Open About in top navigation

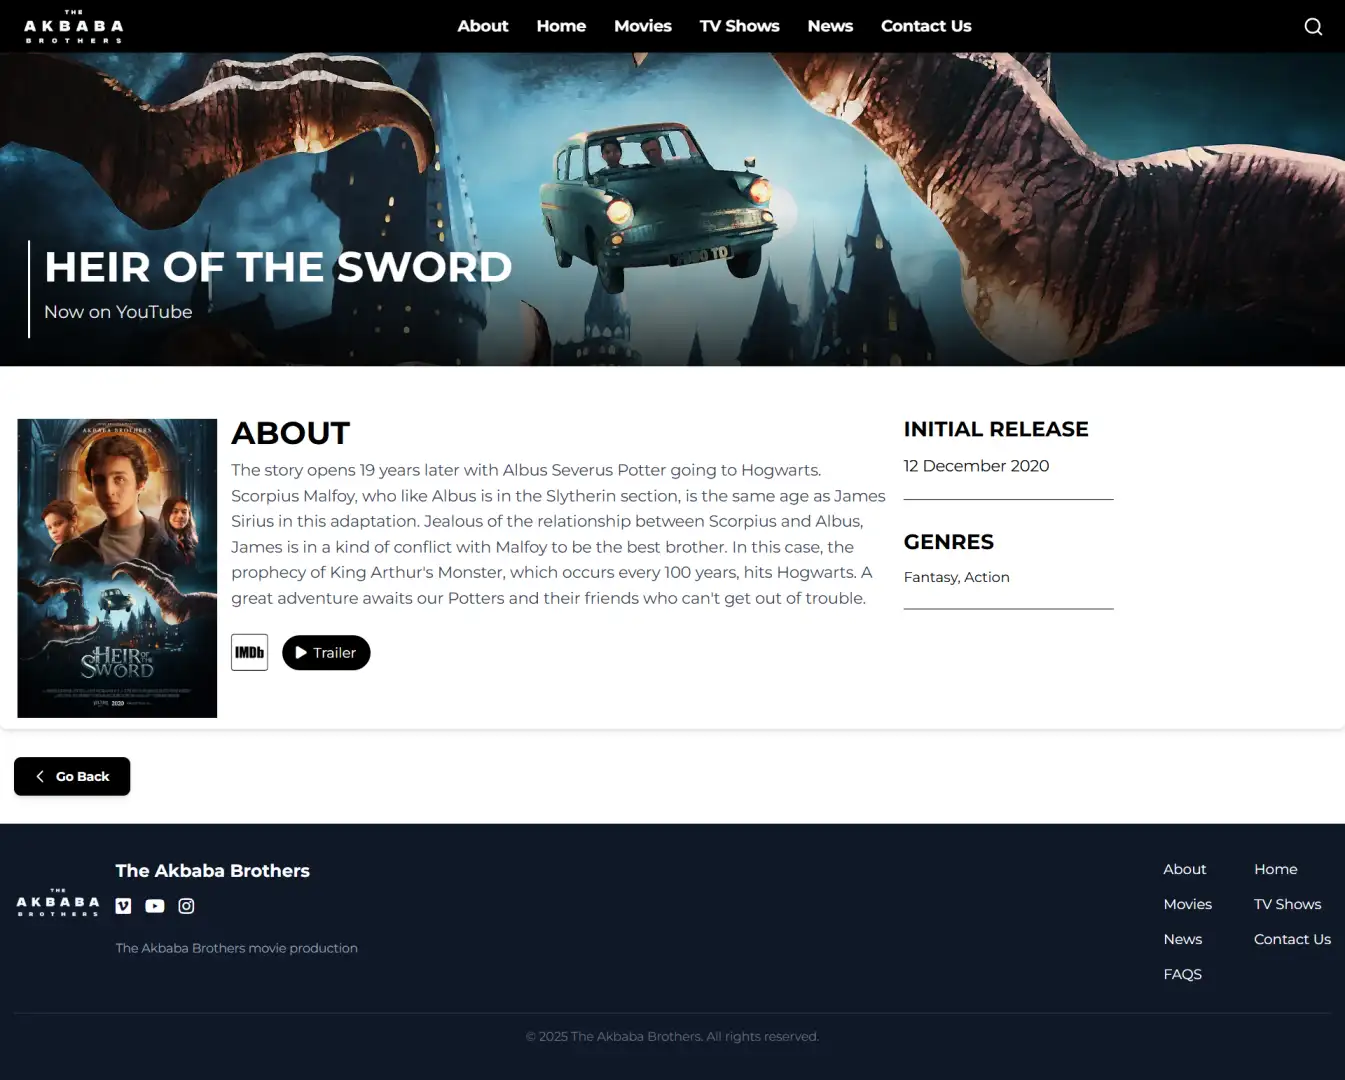[x=483, y=26]
